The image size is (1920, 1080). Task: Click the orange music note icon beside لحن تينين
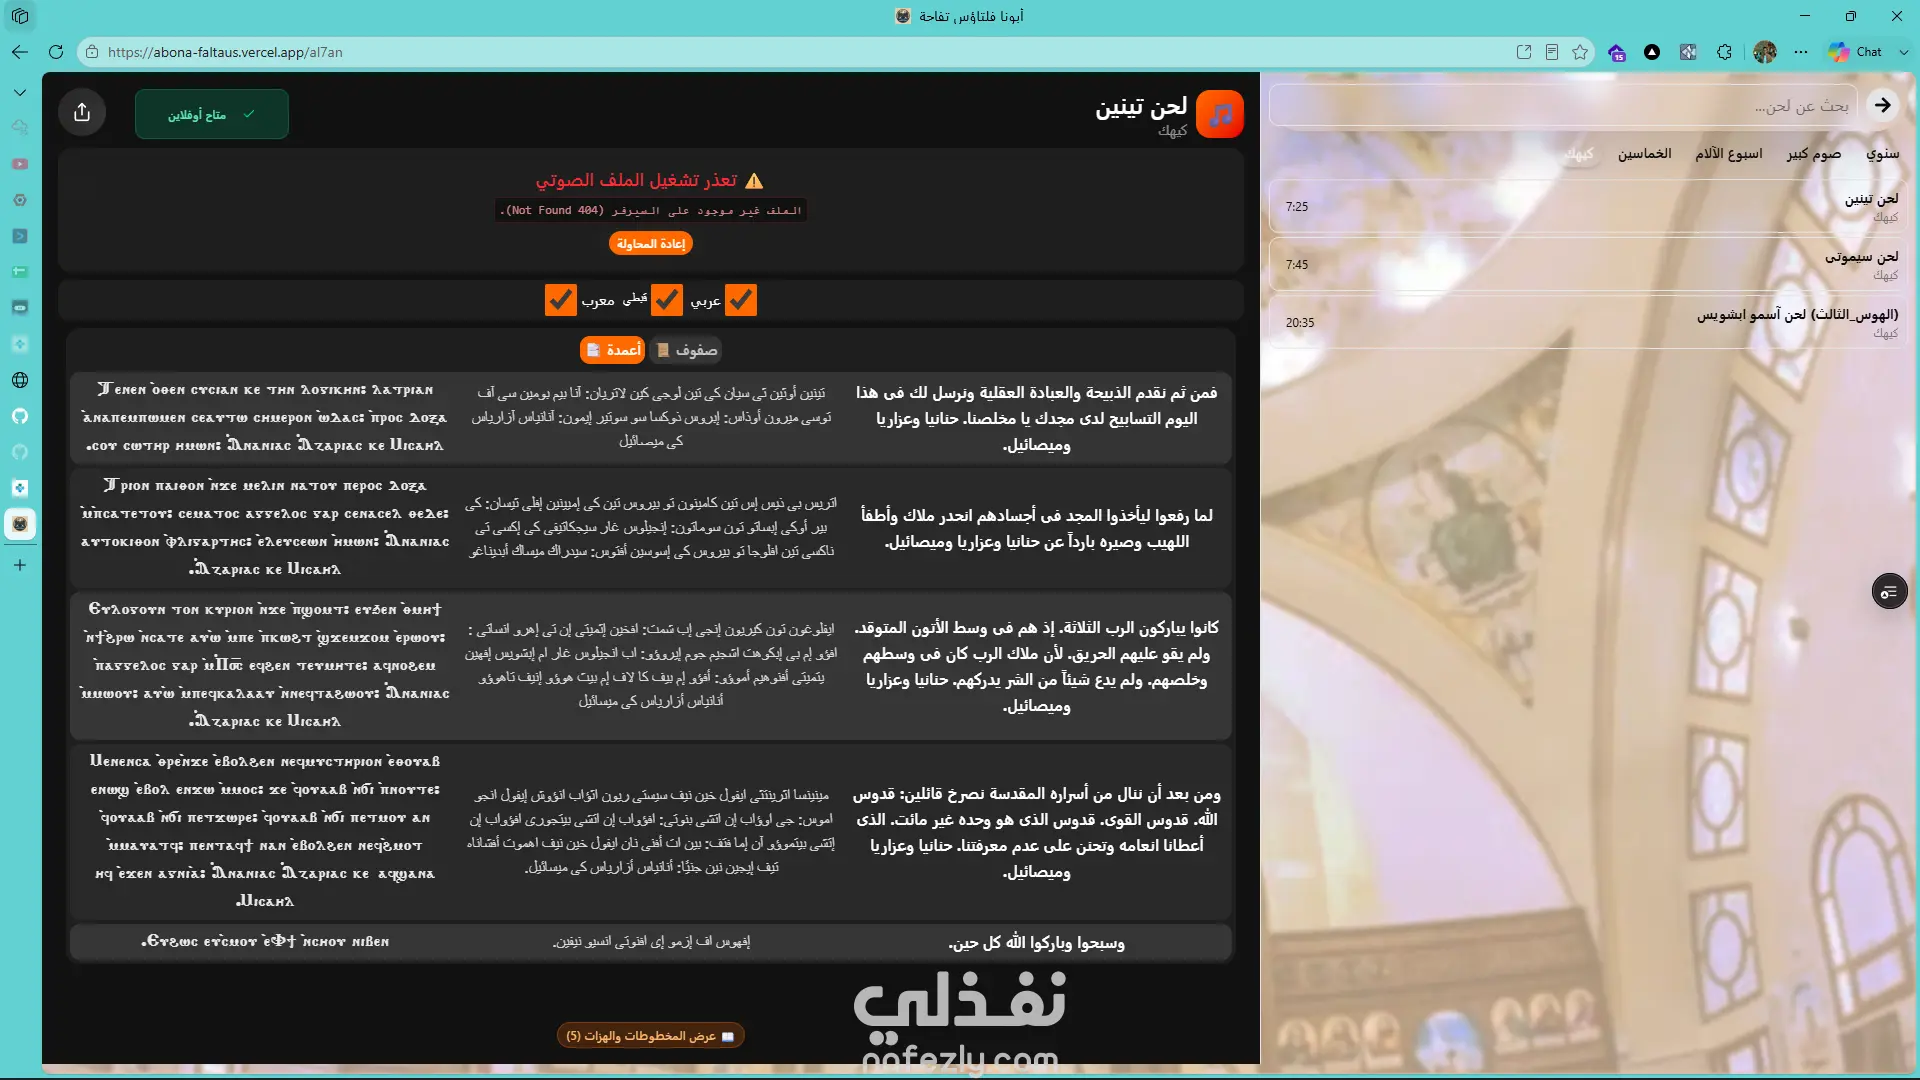point(1220,114)
